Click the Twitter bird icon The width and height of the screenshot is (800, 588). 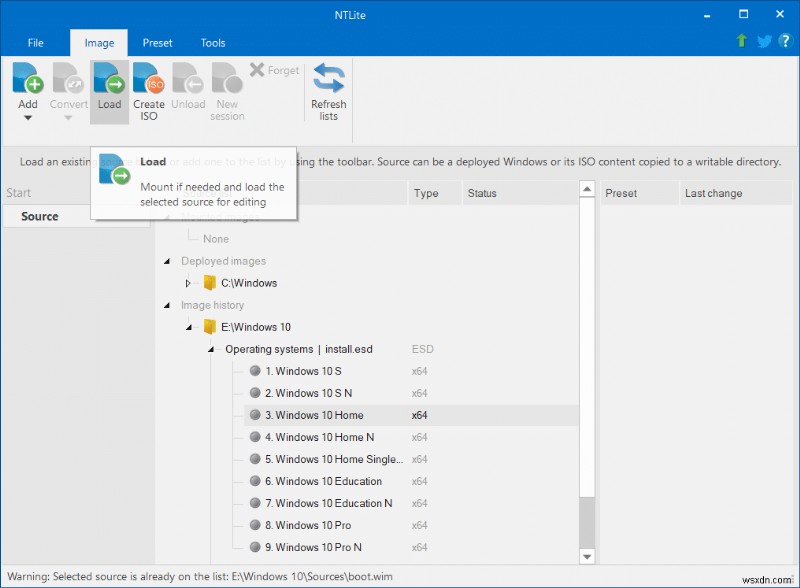[x=763, y=42]
